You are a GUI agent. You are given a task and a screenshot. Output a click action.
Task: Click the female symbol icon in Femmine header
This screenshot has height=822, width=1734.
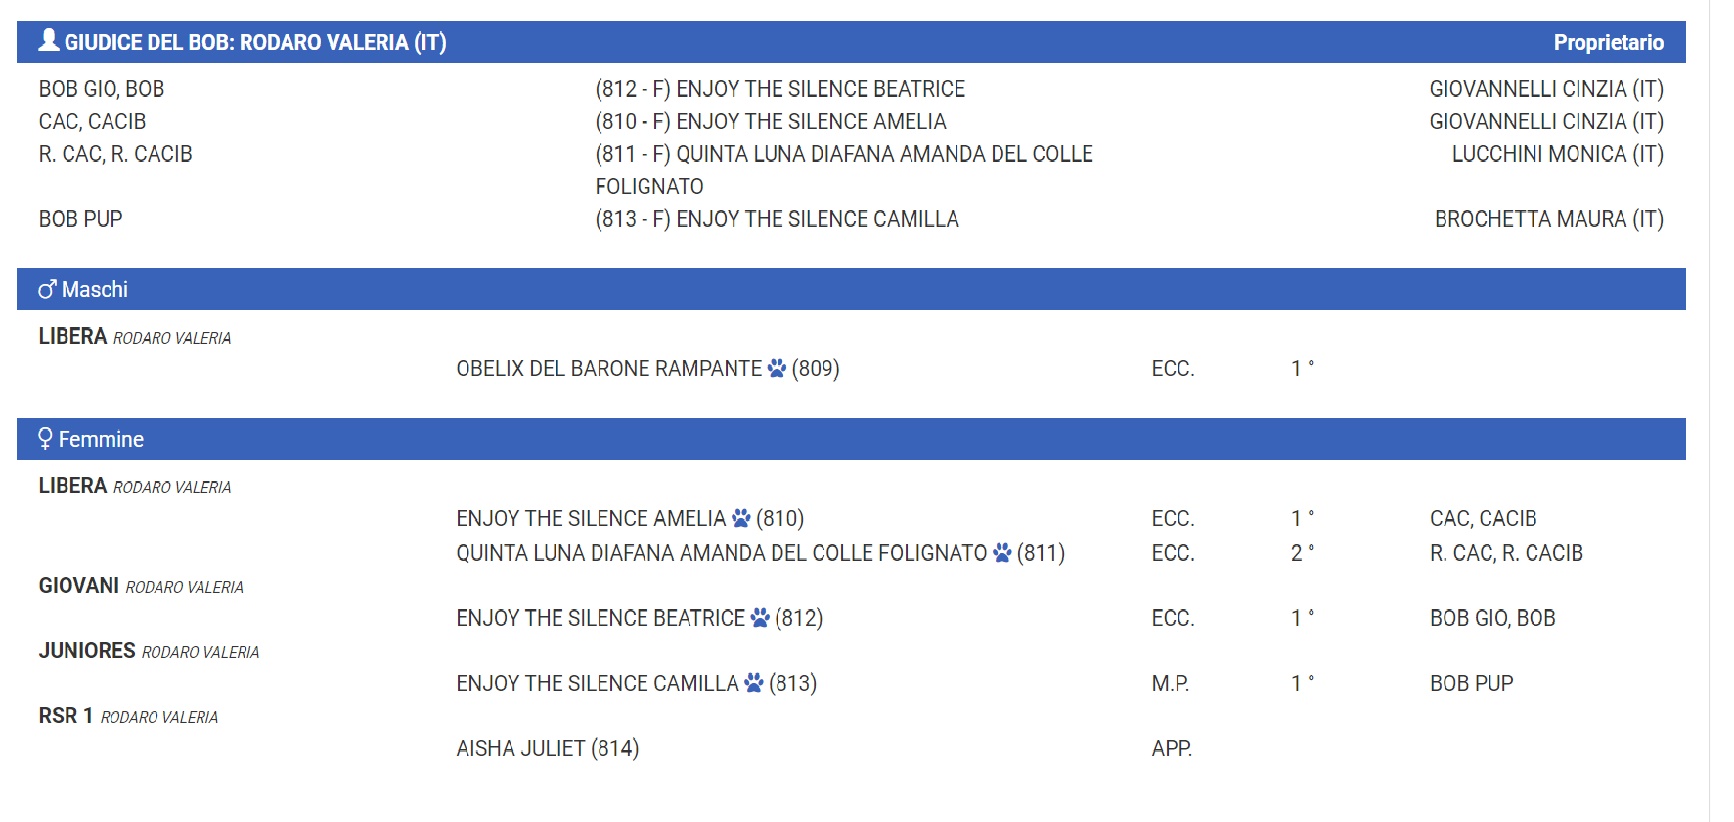click(45, 438)
